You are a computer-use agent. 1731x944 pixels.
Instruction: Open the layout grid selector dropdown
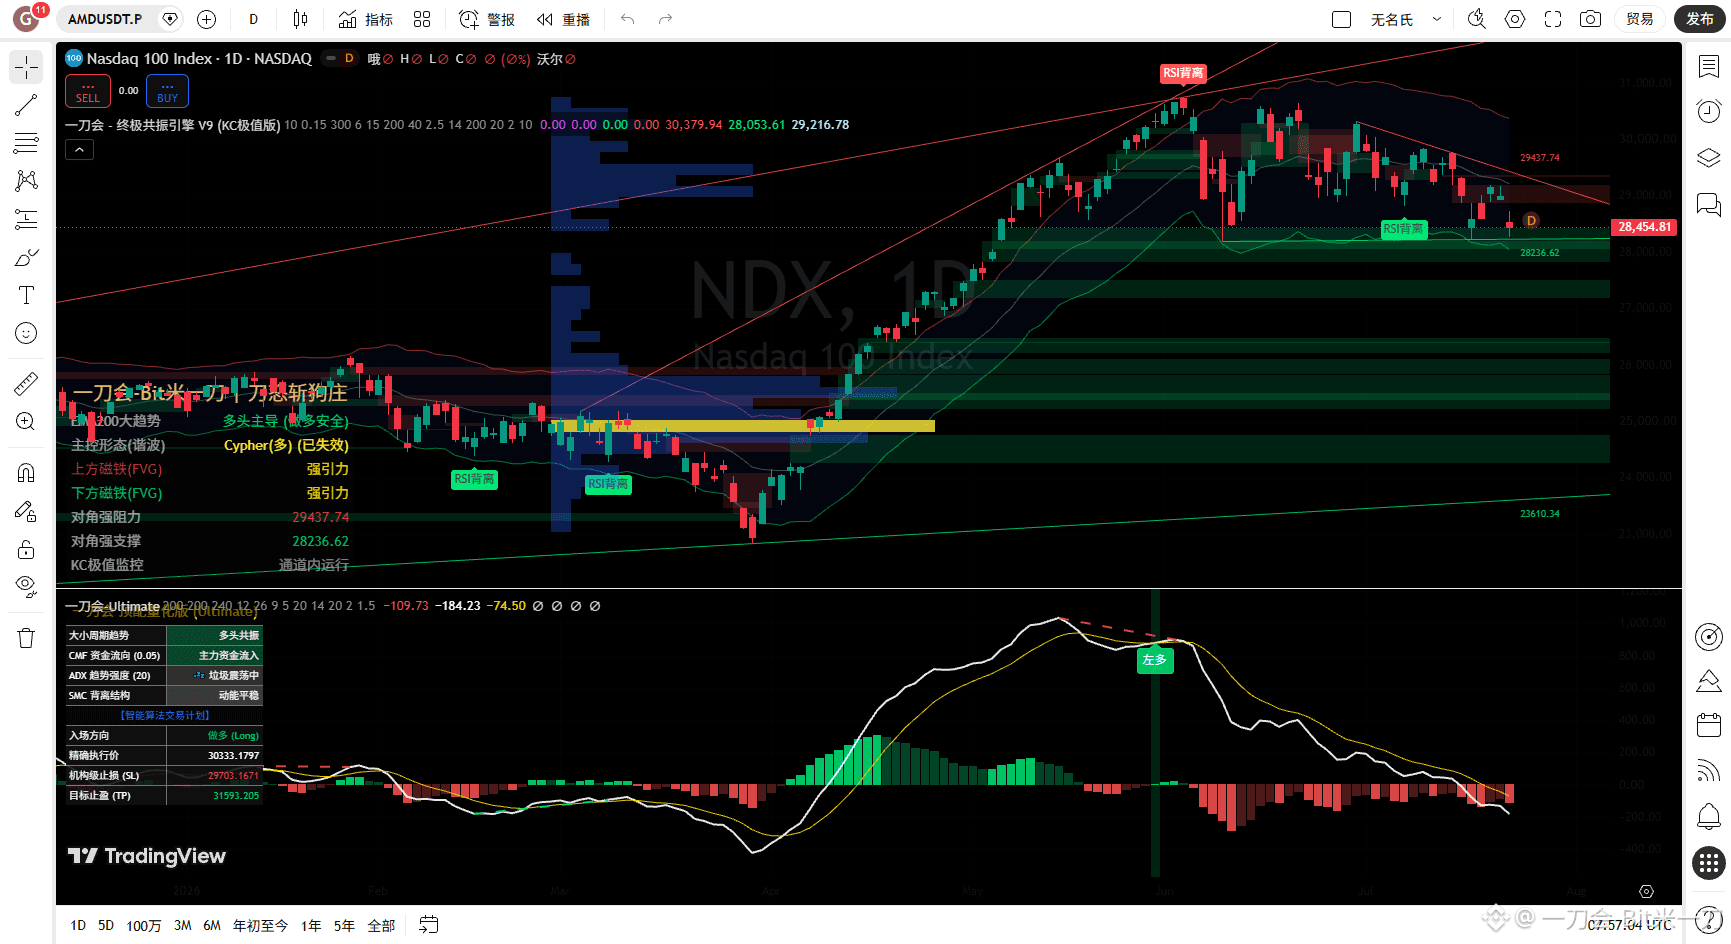point(422,19)
